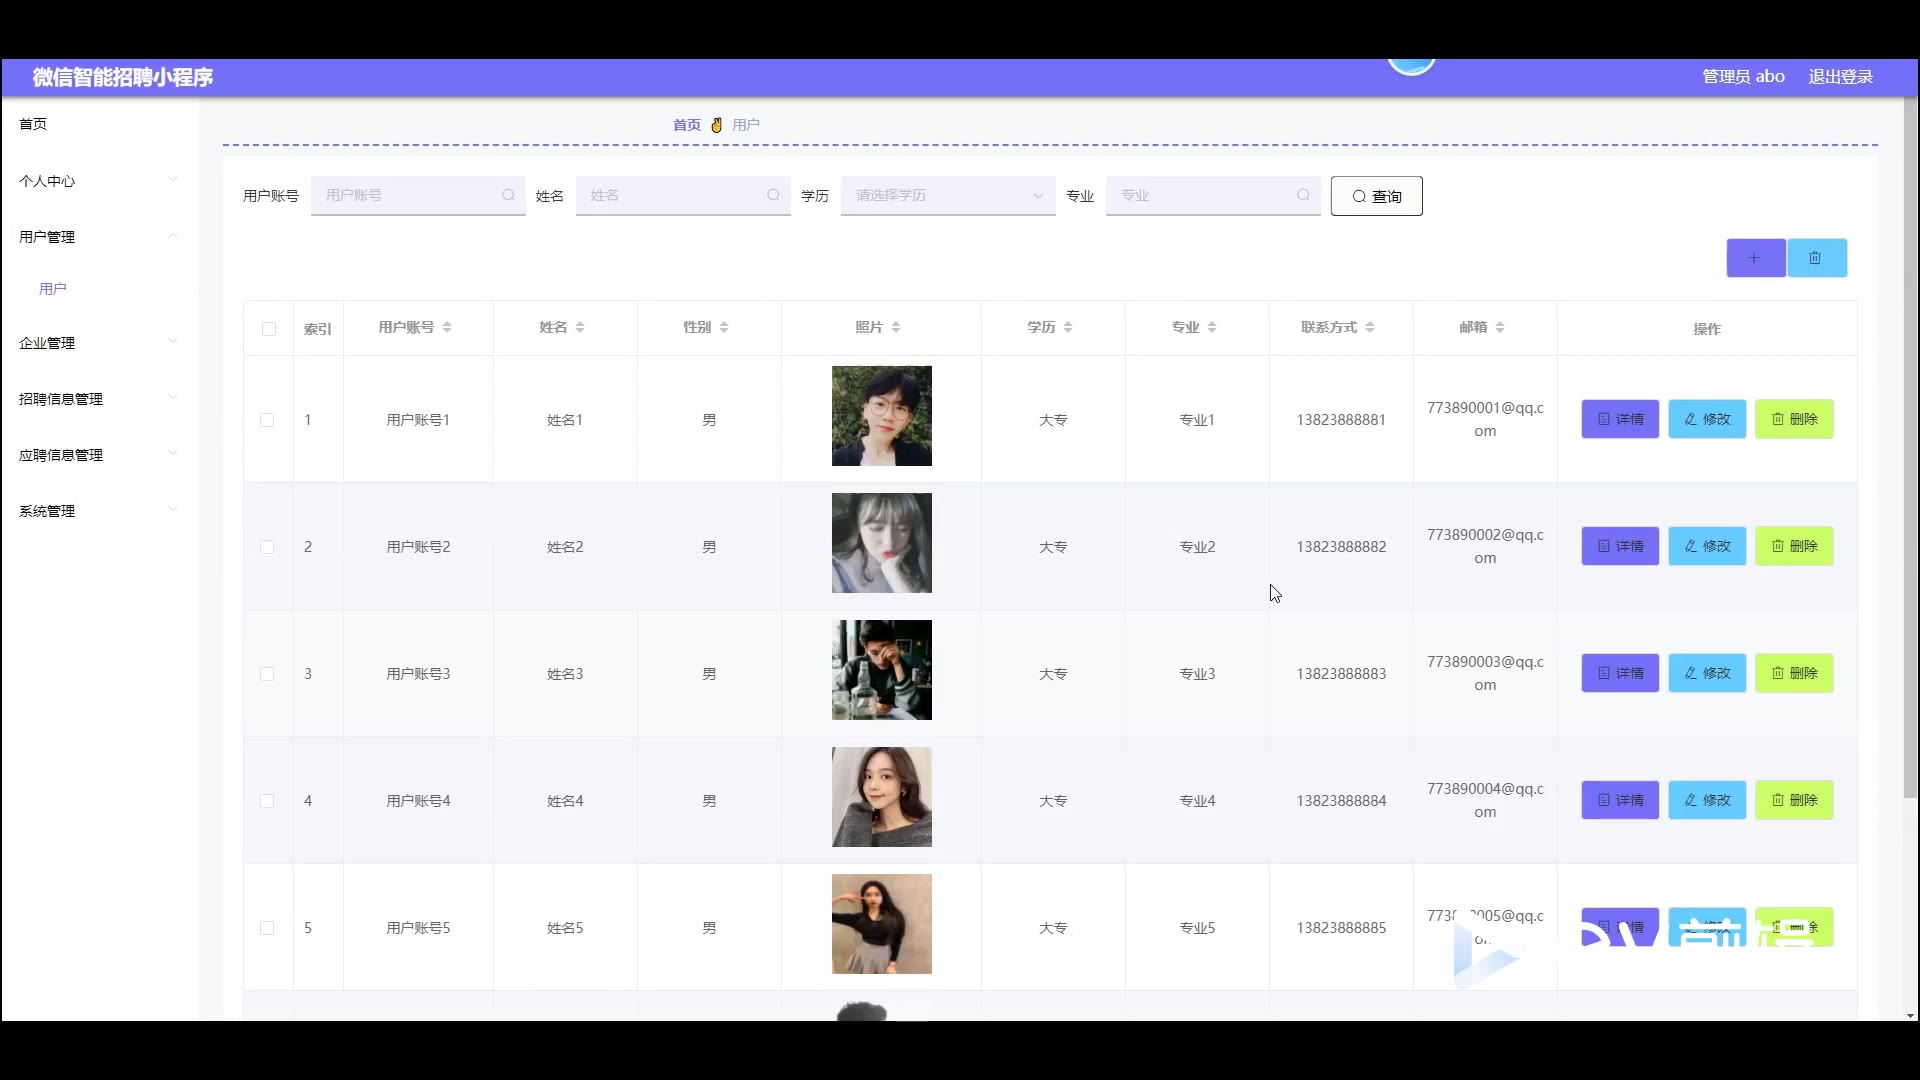Screen dimensions: 1920x1080
Task: Check the checkbox for row 1
Action: coord(267,420)
